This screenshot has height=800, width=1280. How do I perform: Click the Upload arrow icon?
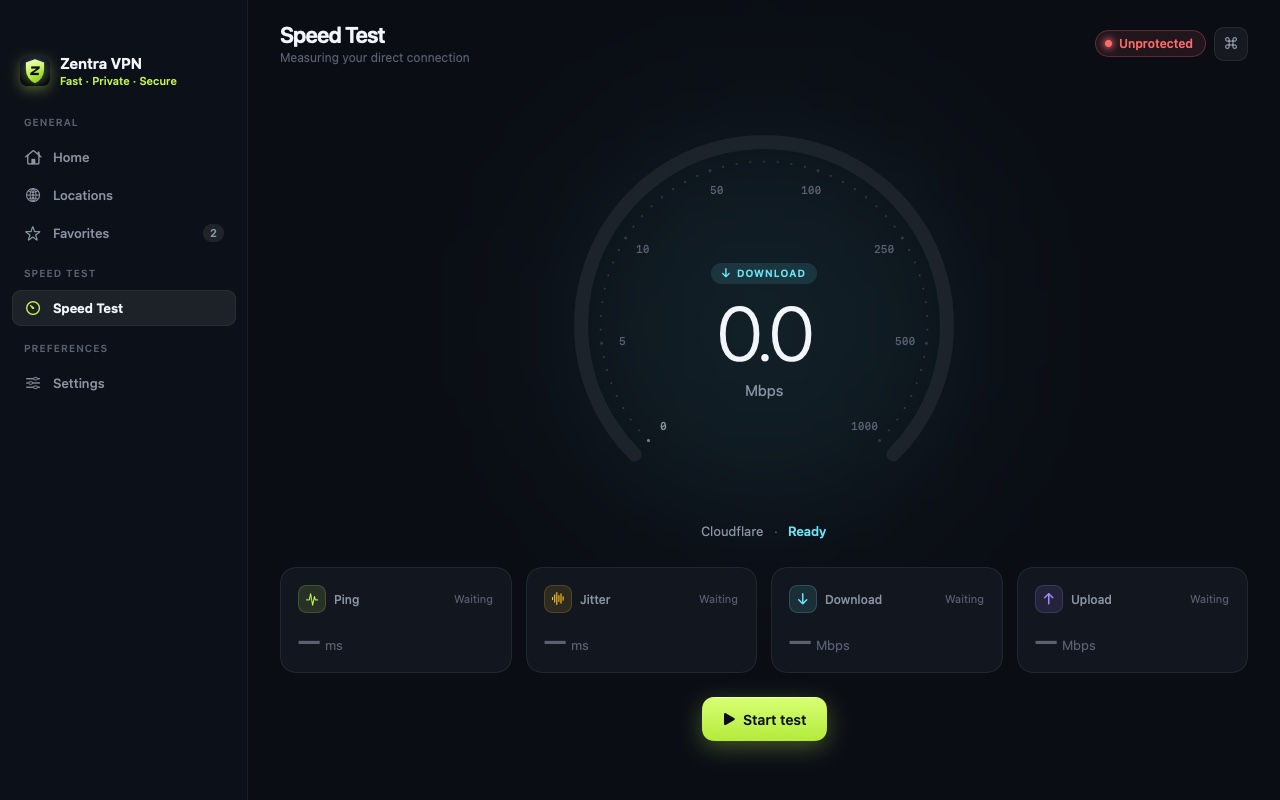1049,599
